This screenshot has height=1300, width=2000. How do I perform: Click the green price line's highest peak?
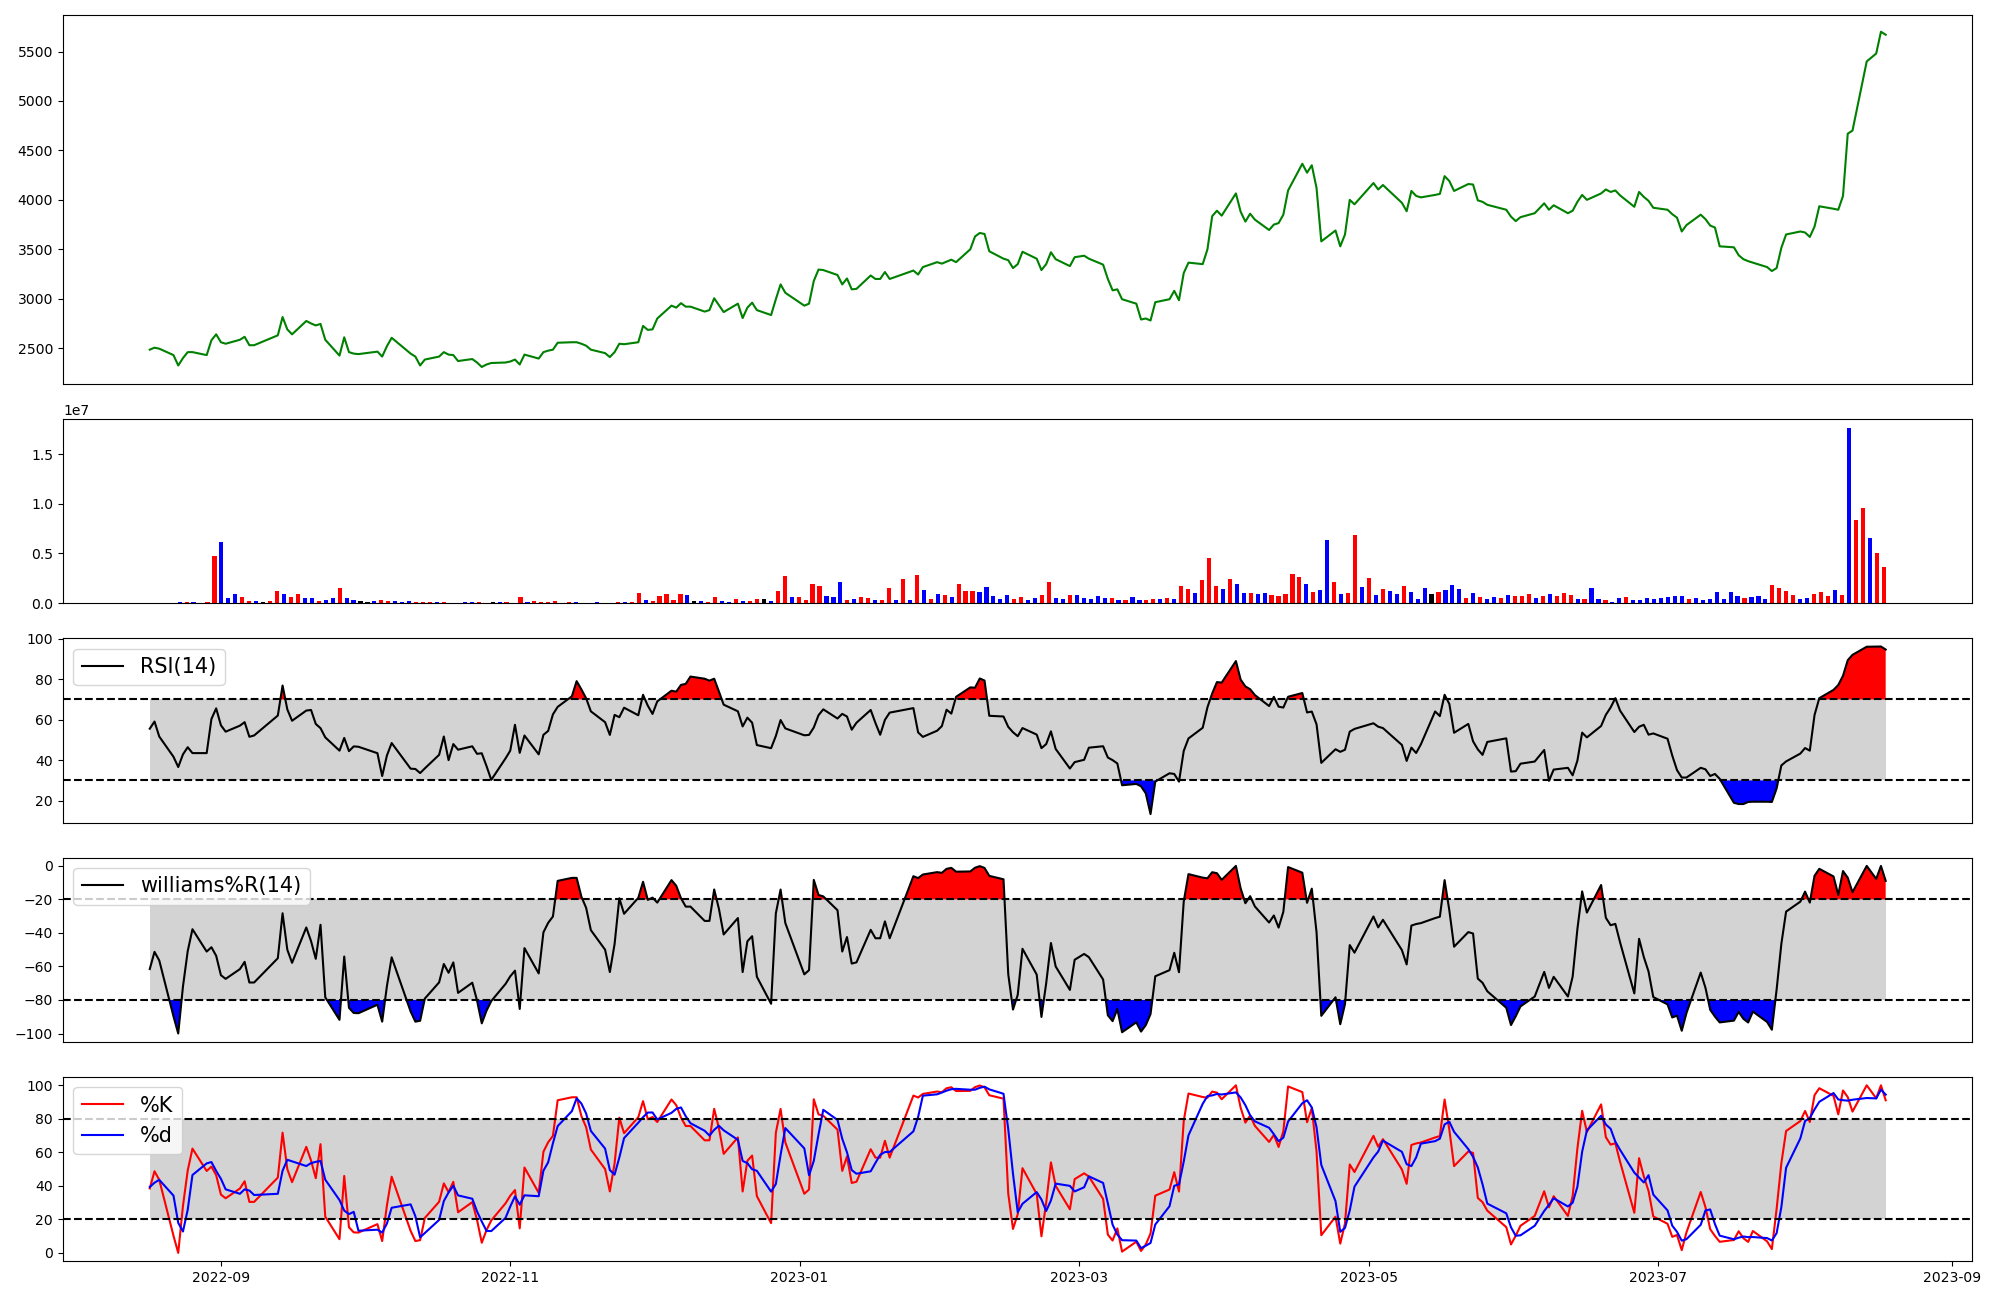pyautogui.click(x=1881, y=32)
